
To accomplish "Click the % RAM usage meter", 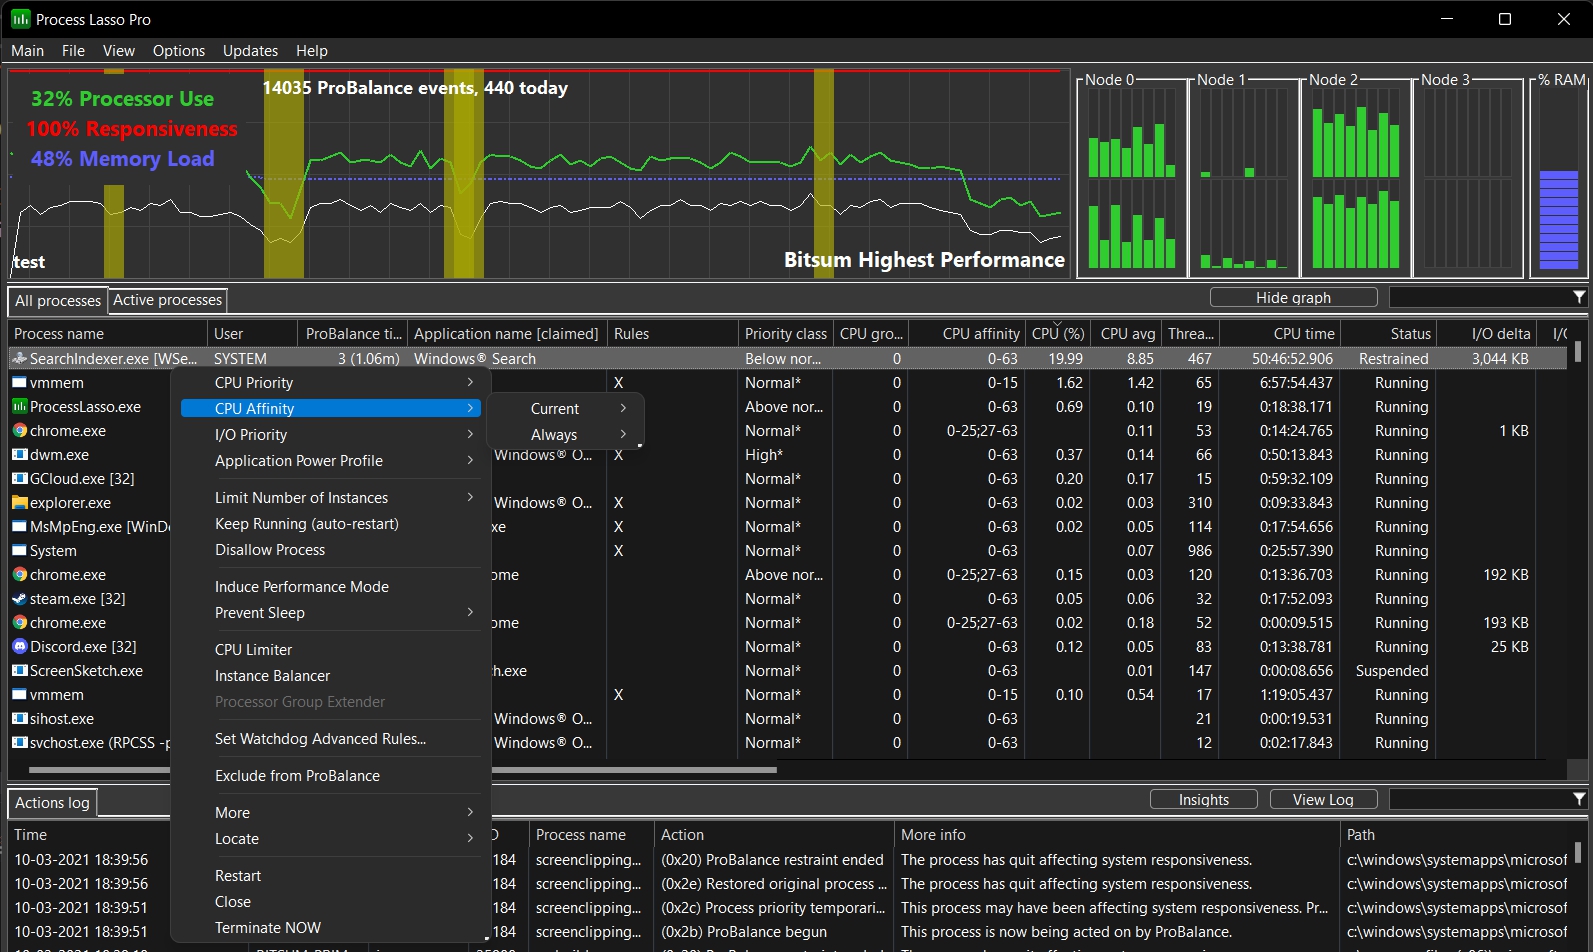I will point(1559,178).
